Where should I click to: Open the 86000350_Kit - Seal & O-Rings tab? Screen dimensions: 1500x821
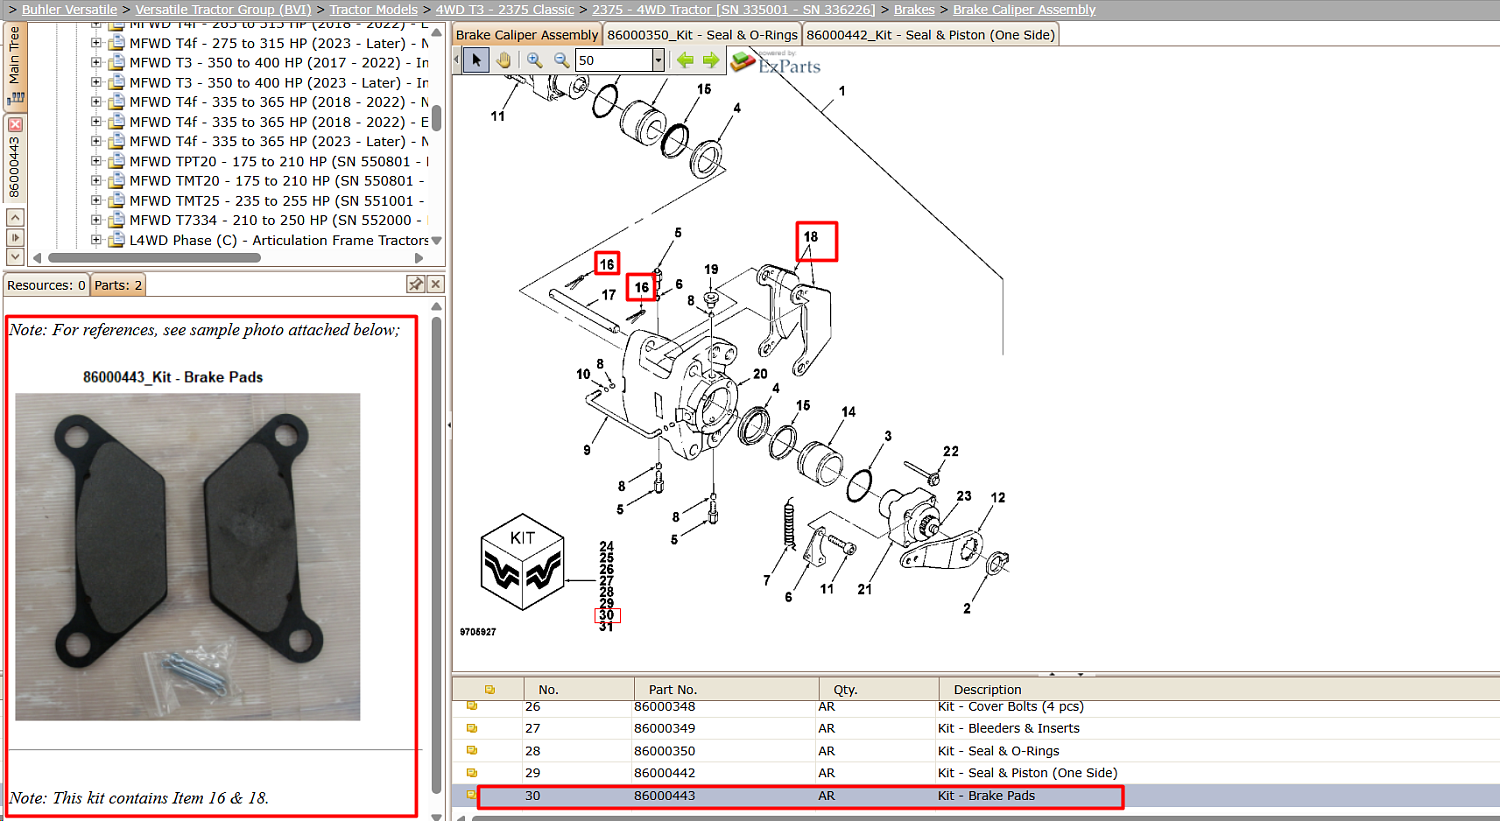(x=702, y=35)
